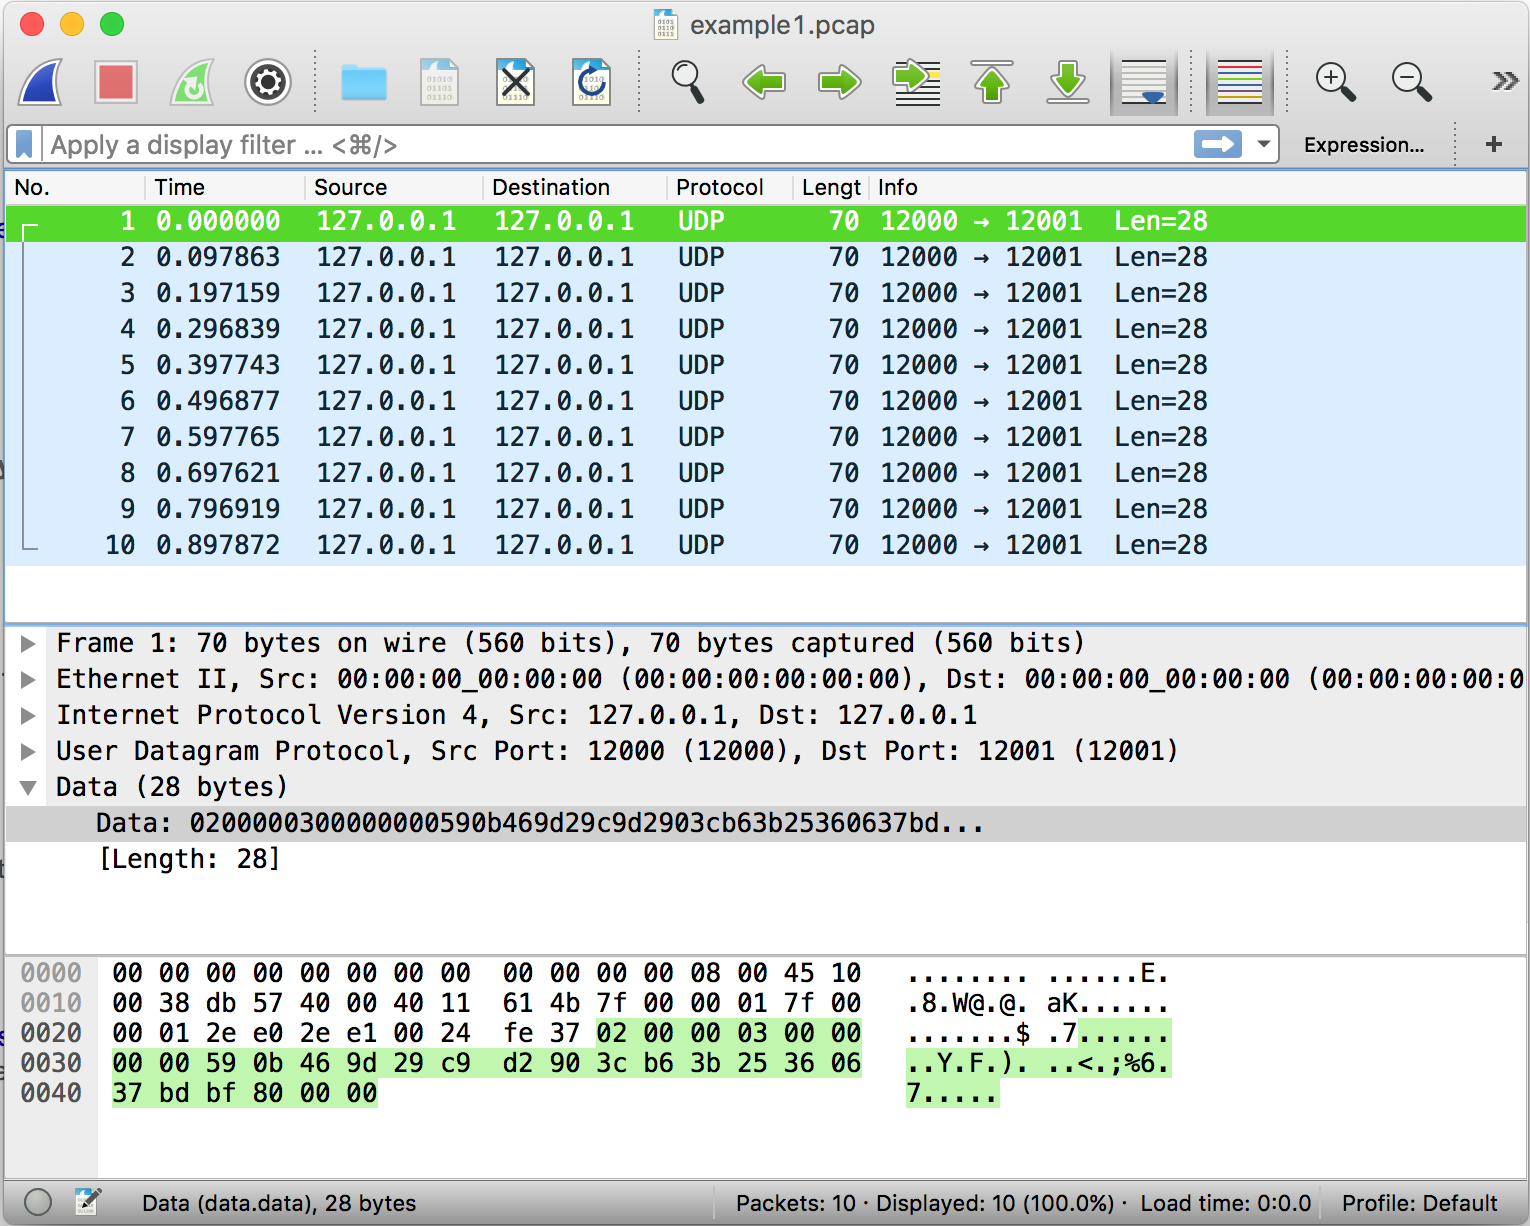Select packet 9 at time 0.796919
1530x1226 pixels.
(766, 510)
